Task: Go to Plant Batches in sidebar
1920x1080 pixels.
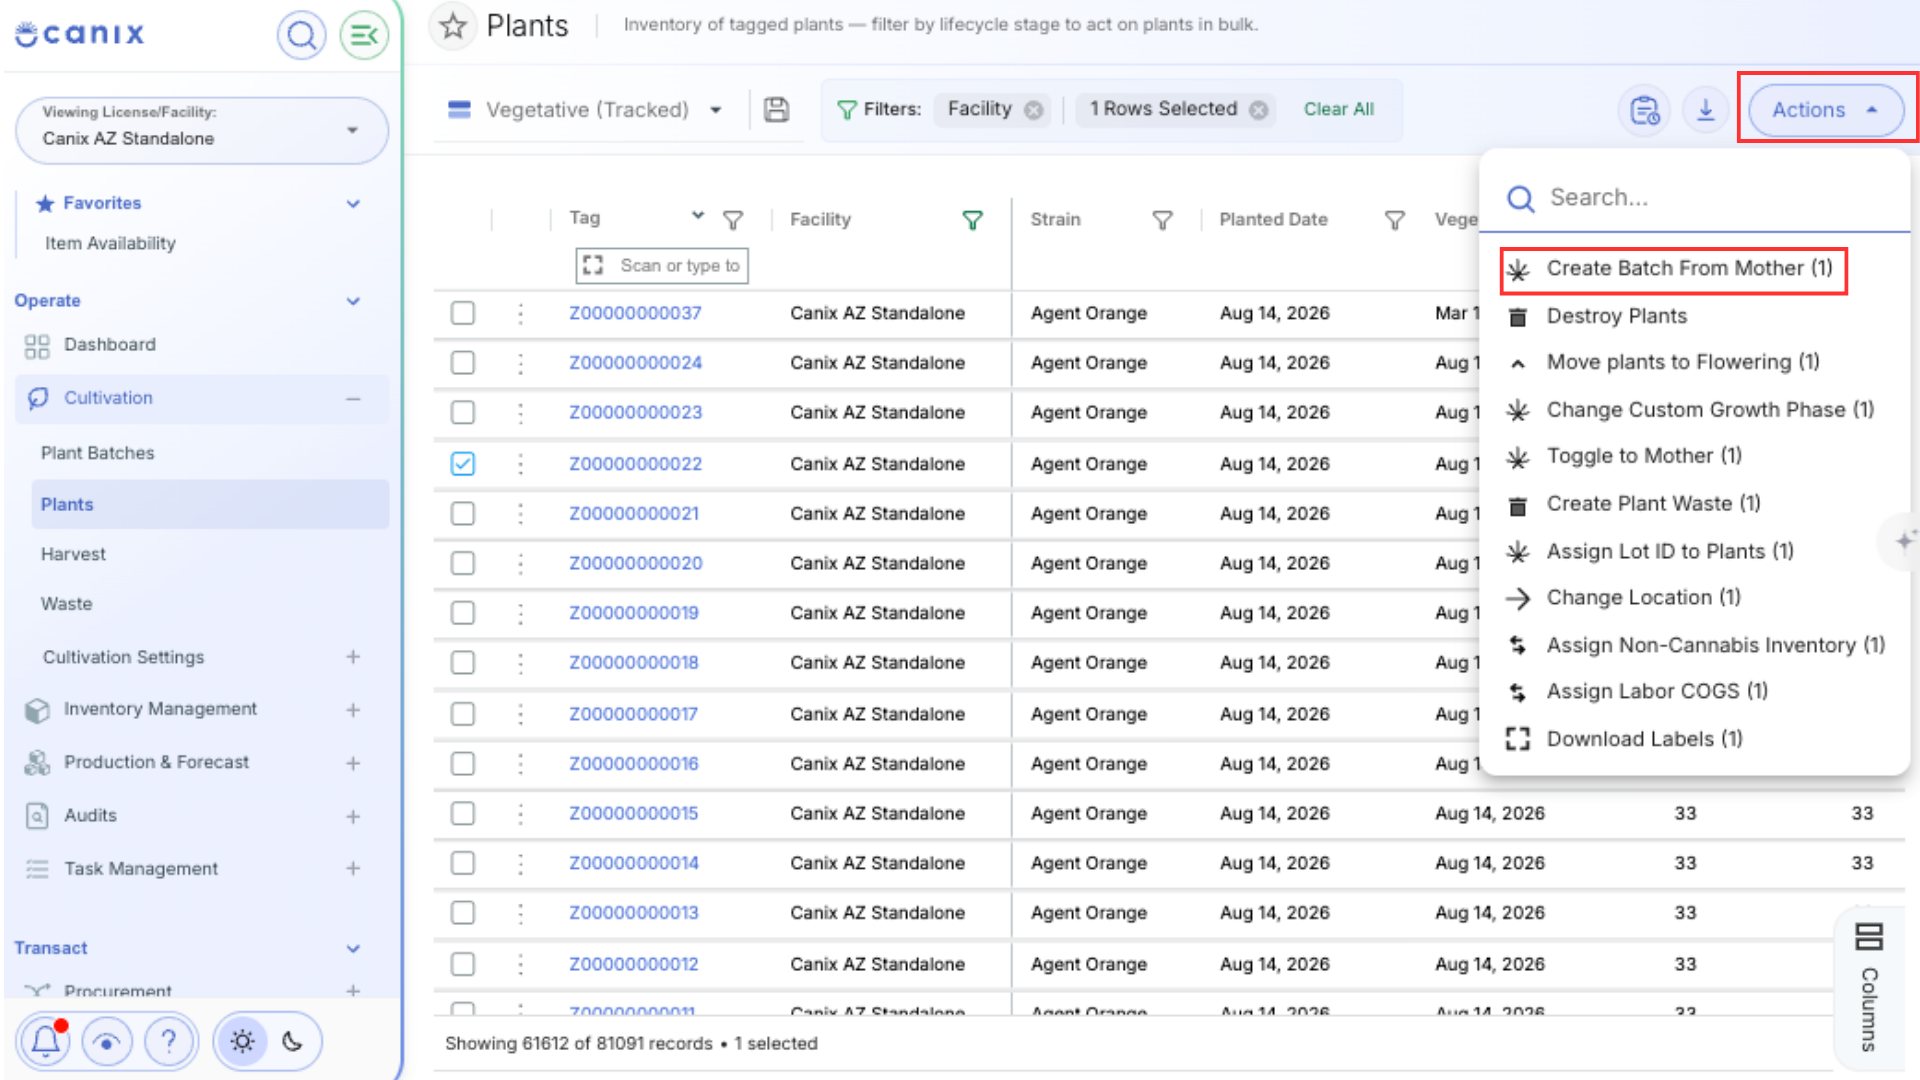Action: (x=98, y=453)
